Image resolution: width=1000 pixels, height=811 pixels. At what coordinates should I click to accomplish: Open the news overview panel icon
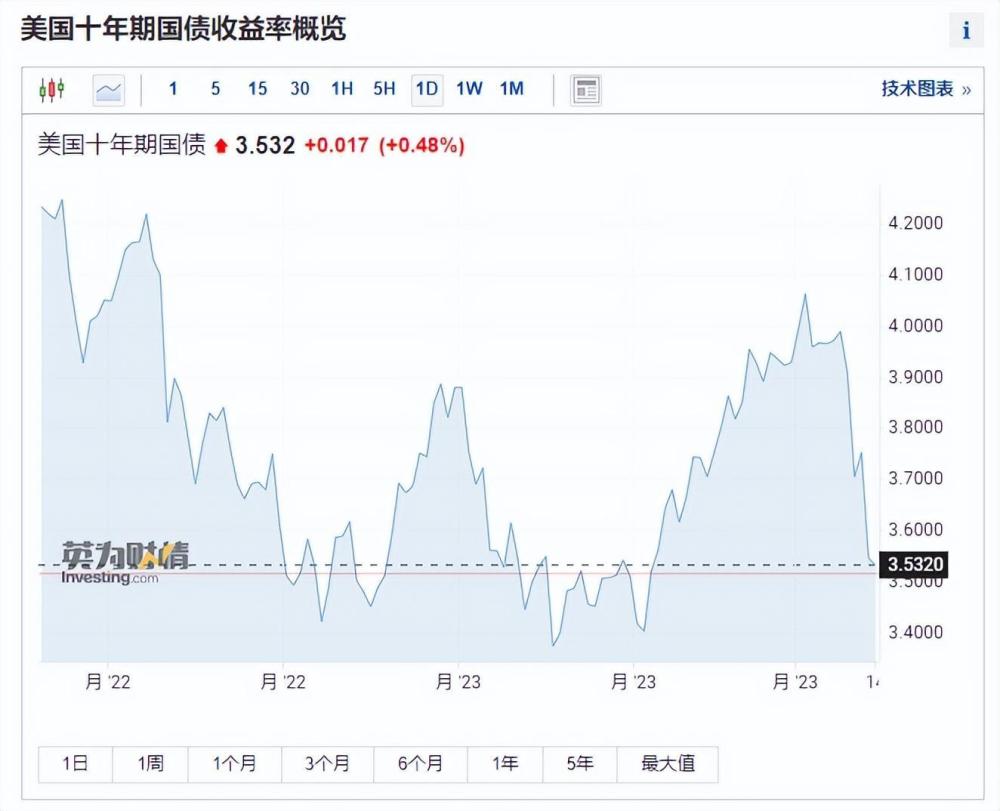585,89
